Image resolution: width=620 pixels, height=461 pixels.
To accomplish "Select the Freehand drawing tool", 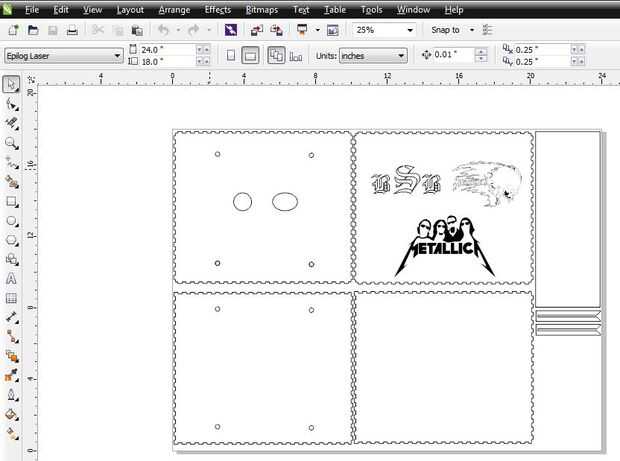I will click(x=11, y=162).
